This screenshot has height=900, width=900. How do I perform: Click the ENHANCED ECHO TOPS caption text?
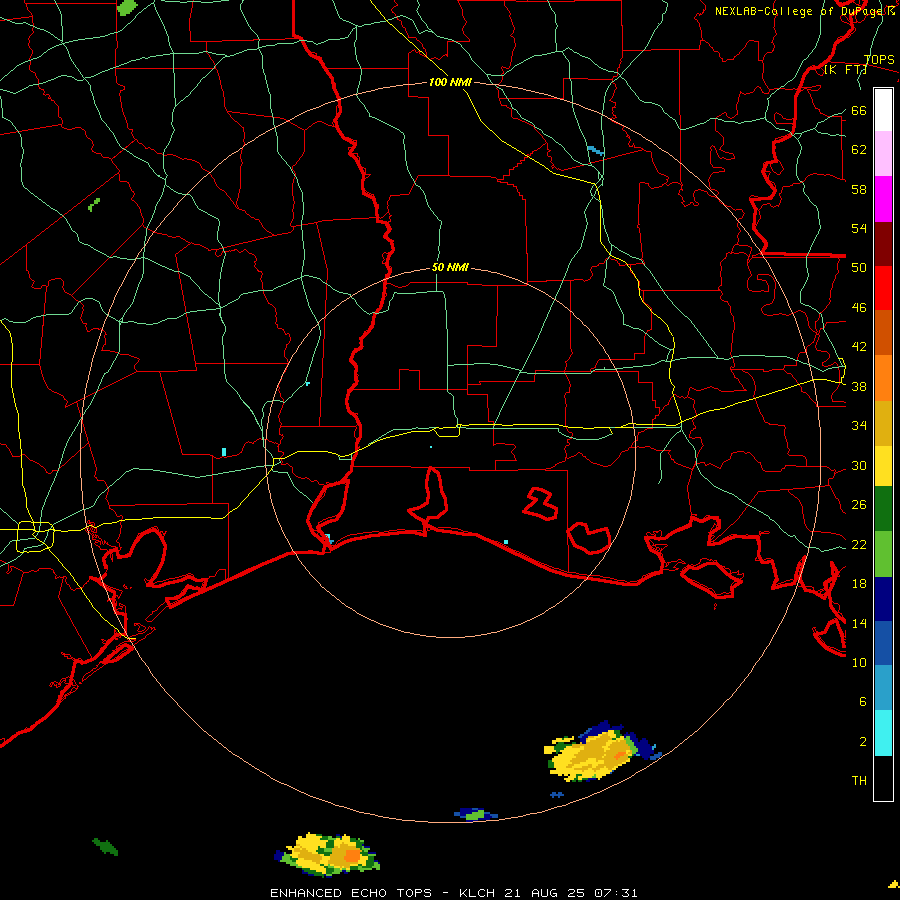click(351, 893)
